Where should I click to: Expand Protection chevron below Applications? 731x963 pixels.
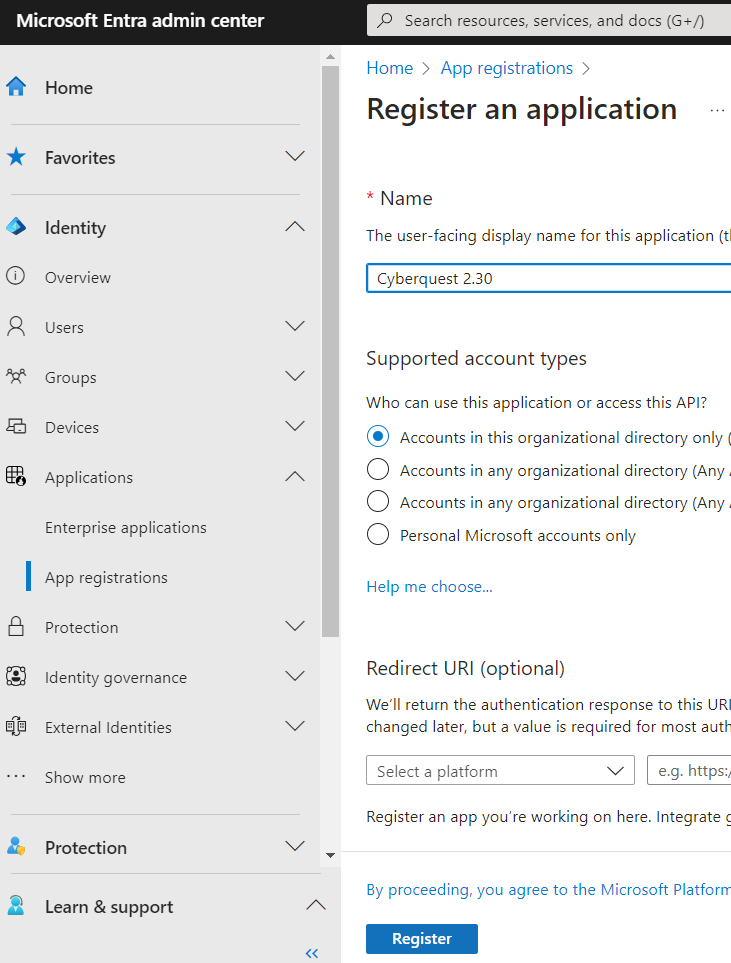[295, 626]
